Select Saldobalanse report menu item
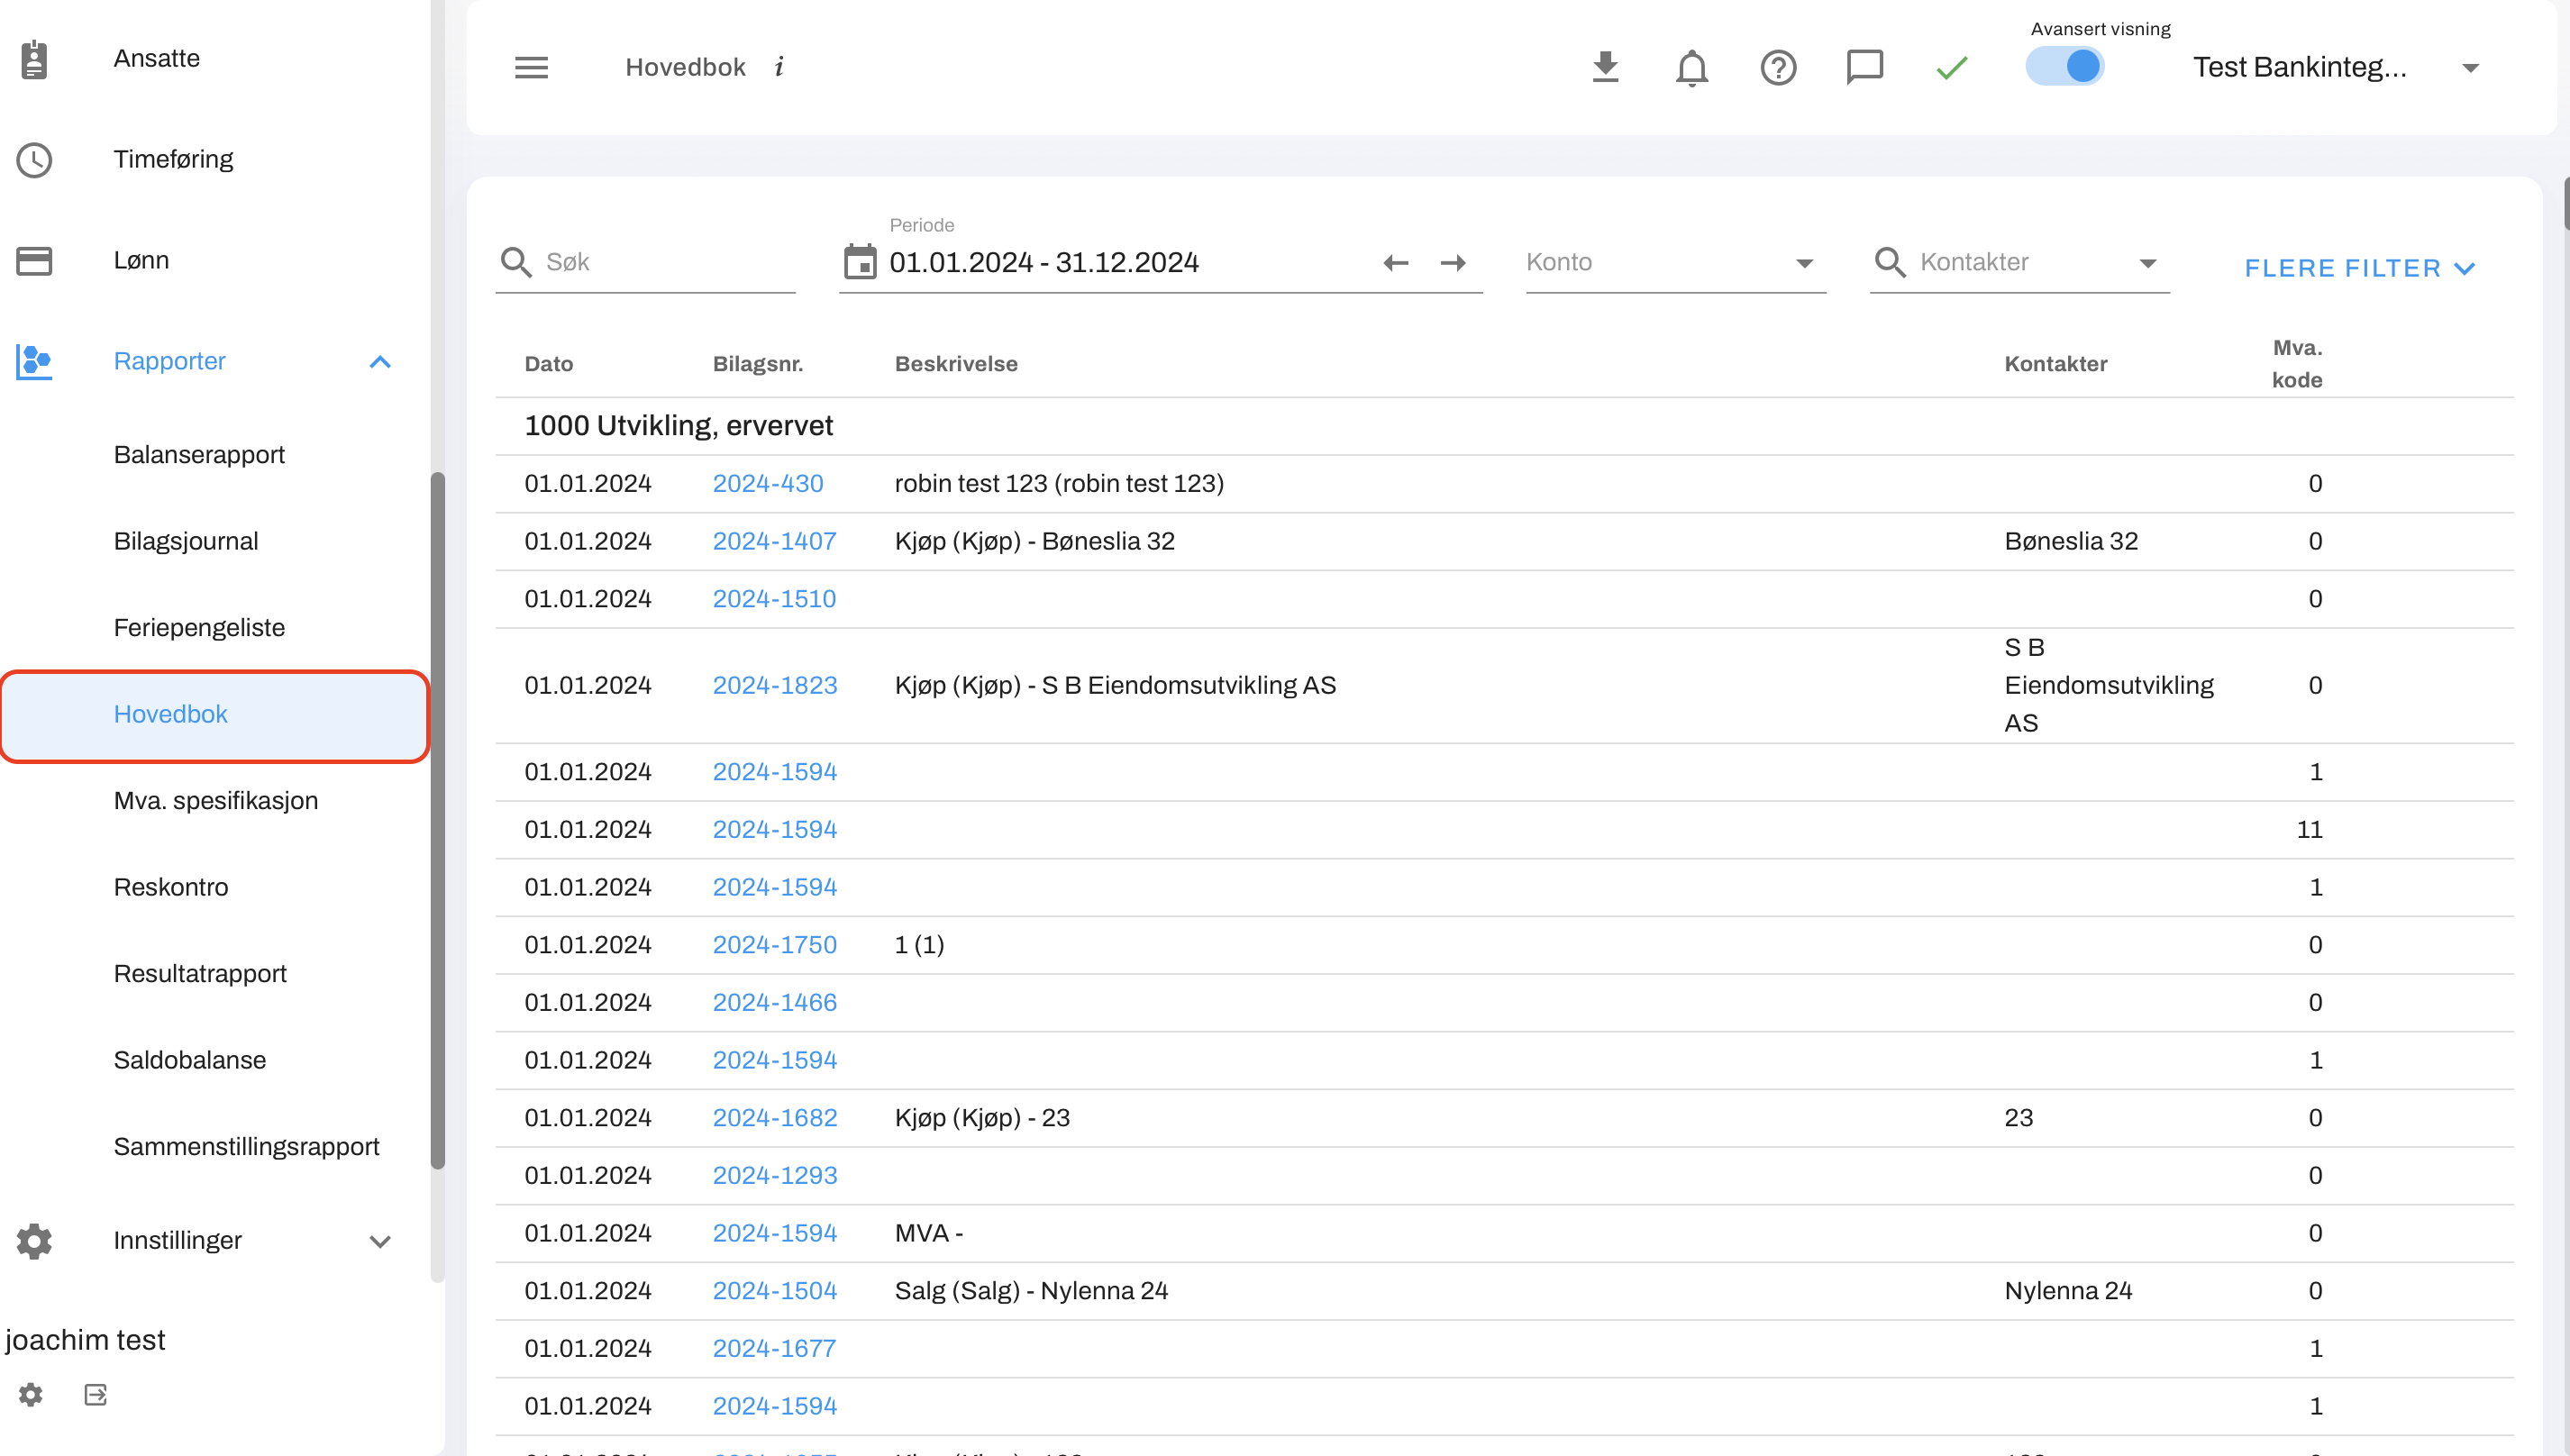This screenshot has height=1456, width=2570. tap(190, 1060)
